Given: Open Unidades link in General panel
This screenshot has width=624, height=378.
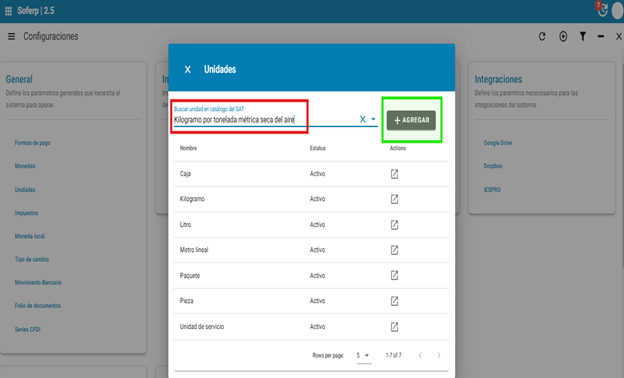Looking at the screenshot, I should [x=25, y=190].
